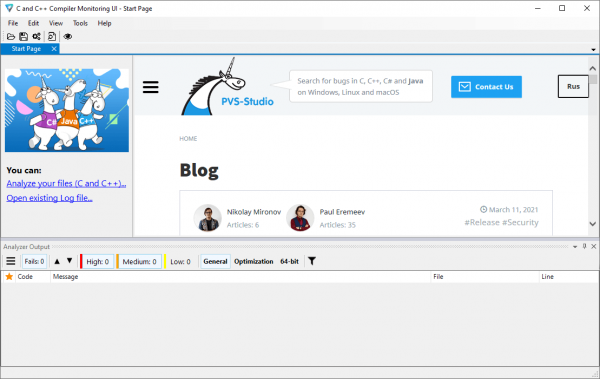Image resolution: width=600 pixels, height=379 pixels.
Task: Toggle the Fails: 0 filter
Action: (34, 261)
